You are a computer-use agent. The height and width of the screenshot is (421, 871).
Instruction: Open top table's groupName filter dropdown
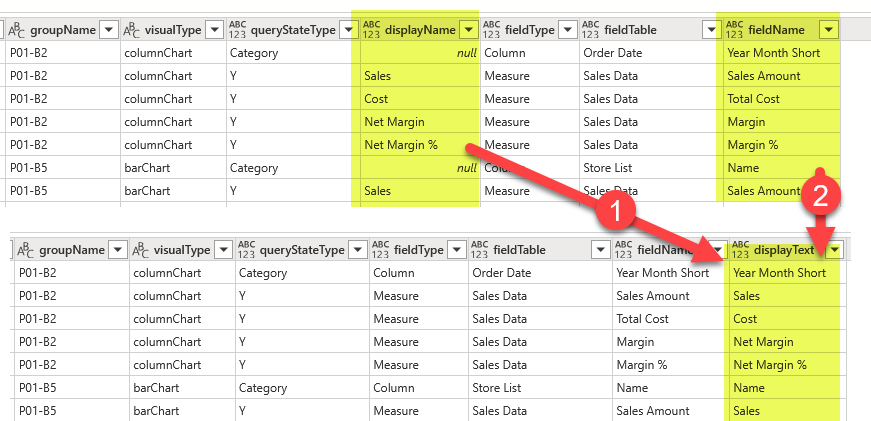109,30
